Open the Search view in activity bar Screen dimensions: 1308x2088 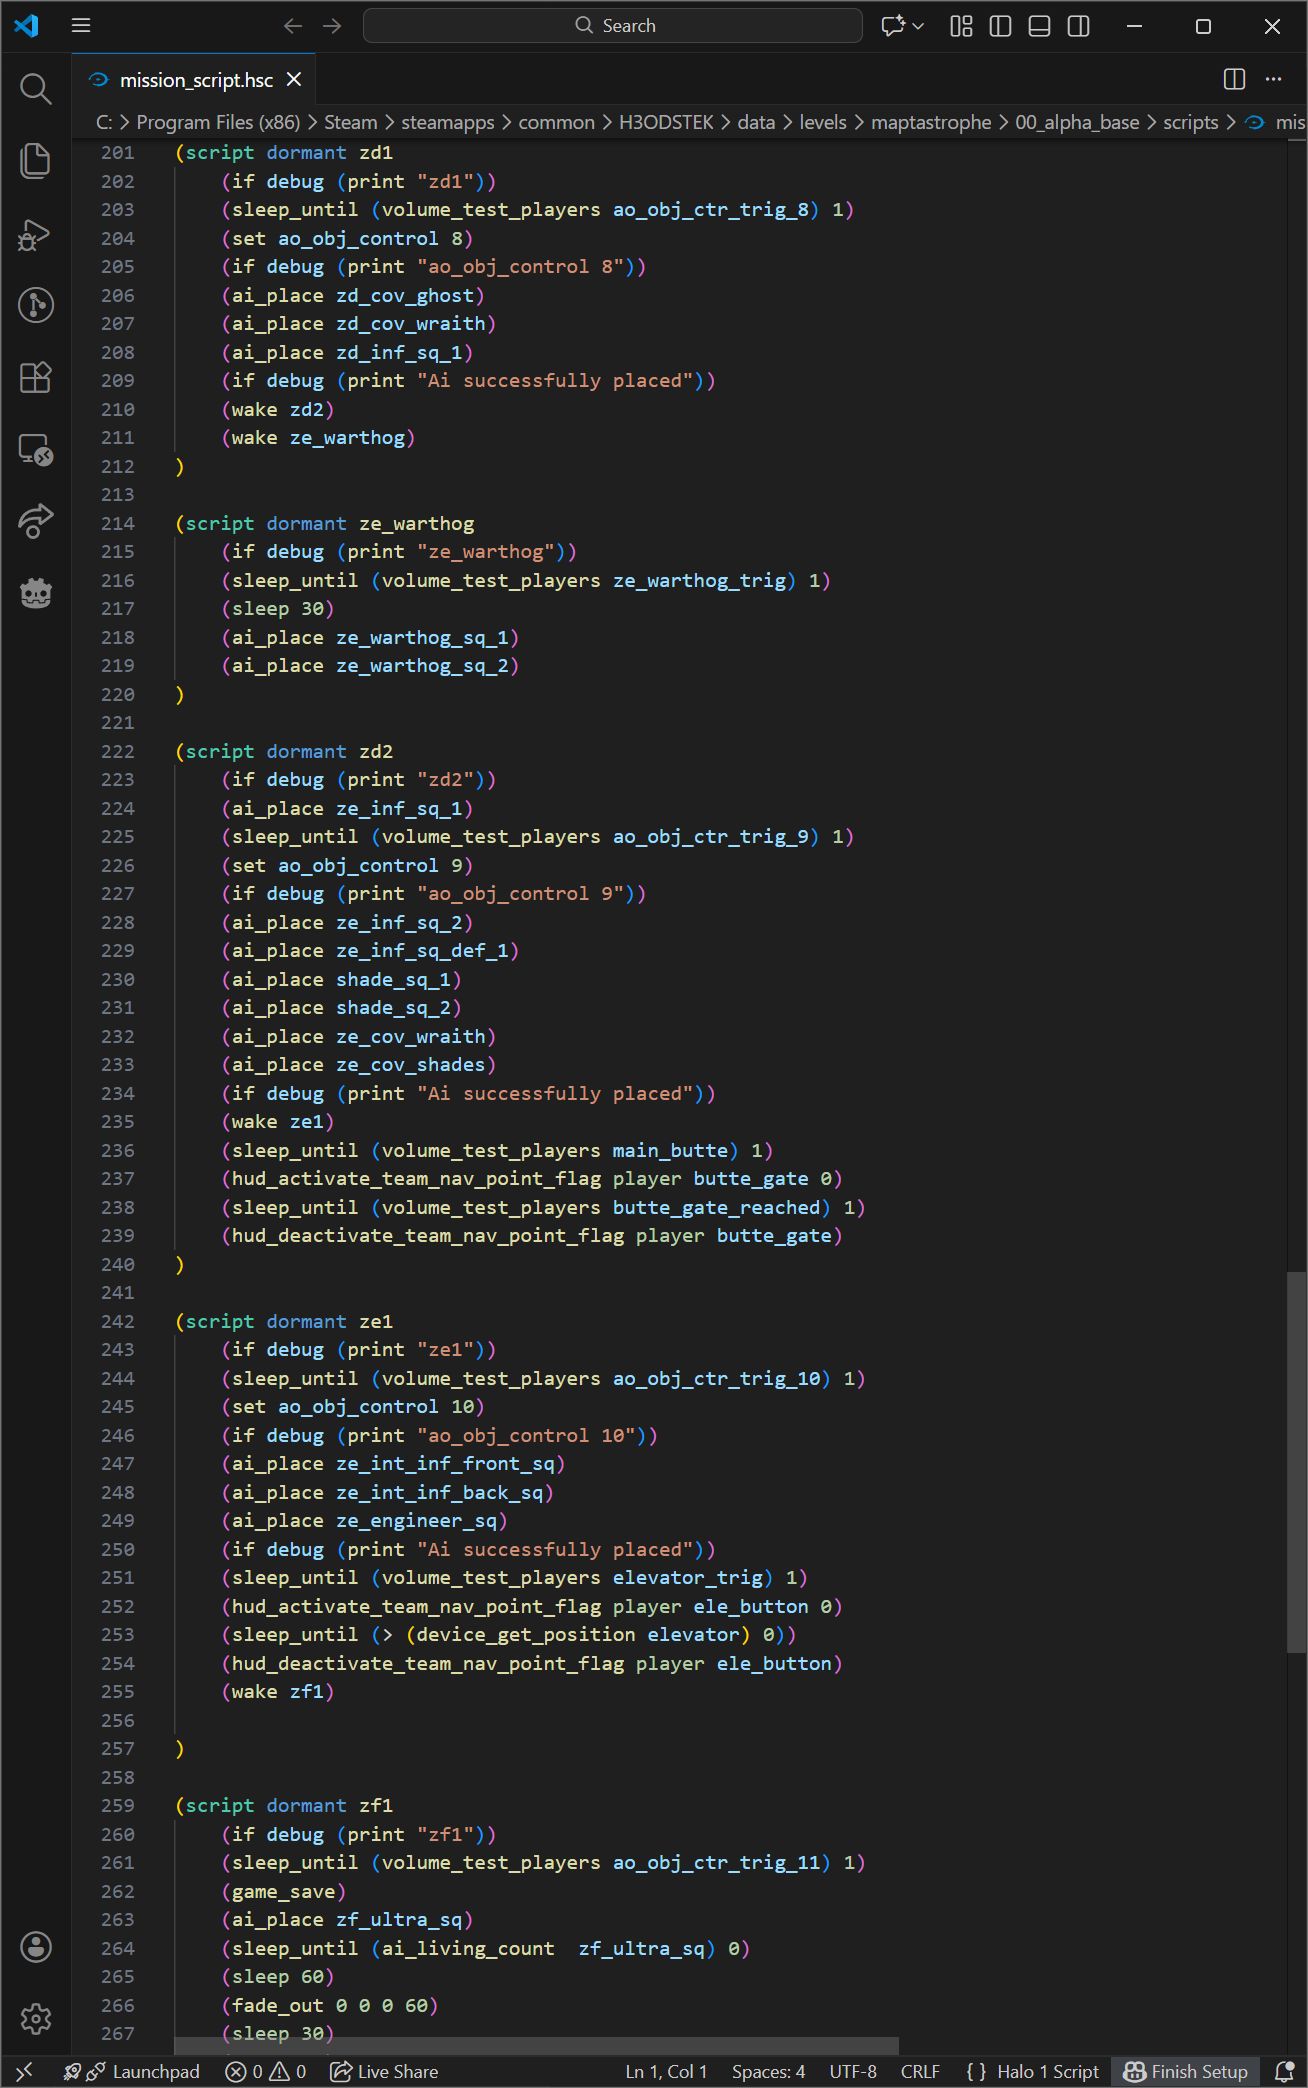pos(36,89)
